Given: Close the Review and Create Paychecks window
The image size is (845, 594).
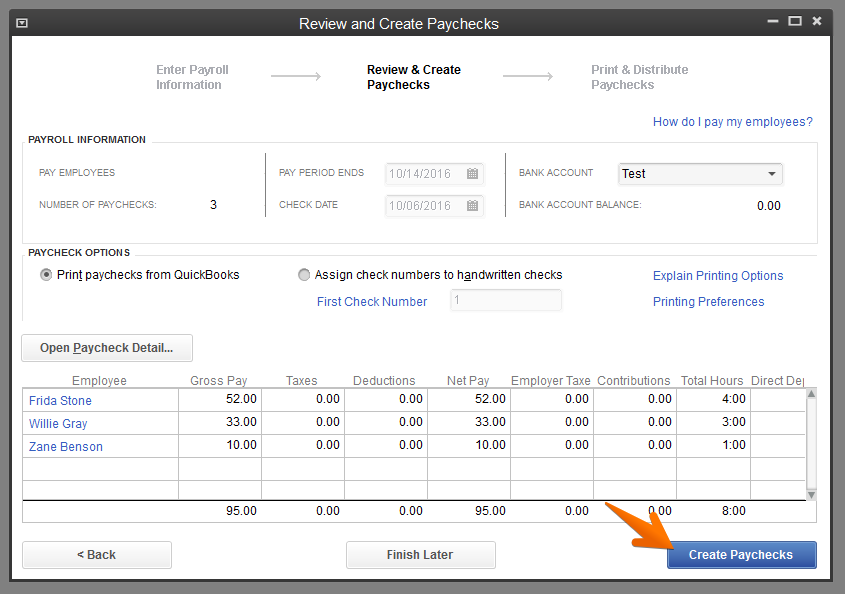Looking at the screenshot, I should (817, 21).
